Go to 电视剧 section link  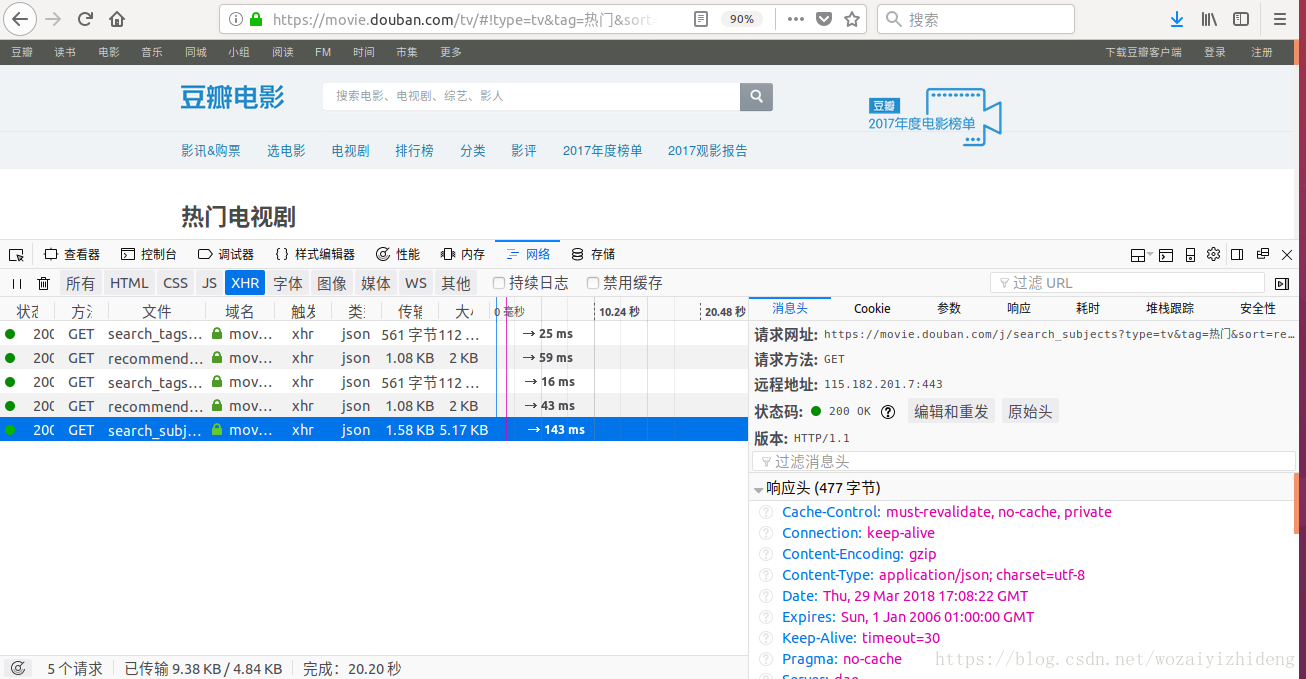(351, 151)
